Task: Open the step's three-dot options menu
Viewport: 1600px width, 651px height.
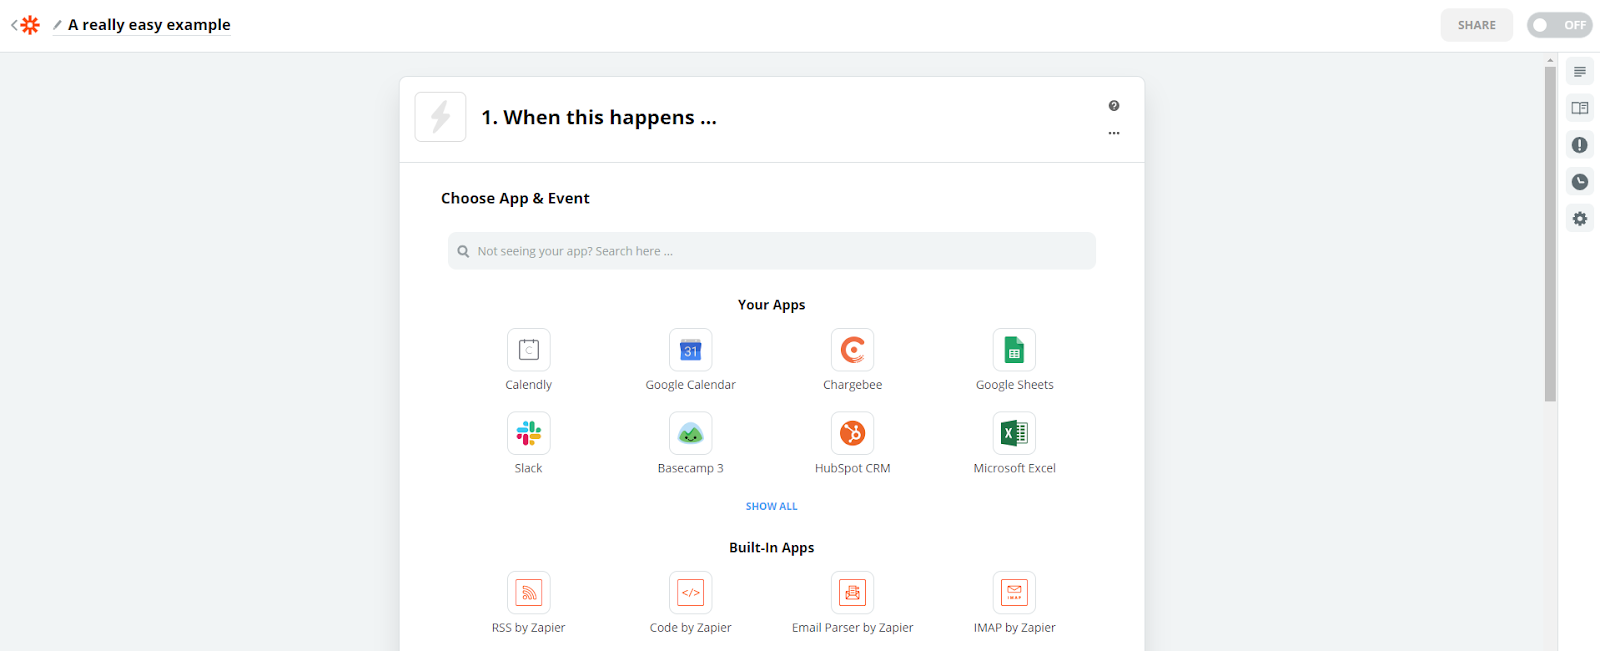Action: click(x=1114, y=133)
